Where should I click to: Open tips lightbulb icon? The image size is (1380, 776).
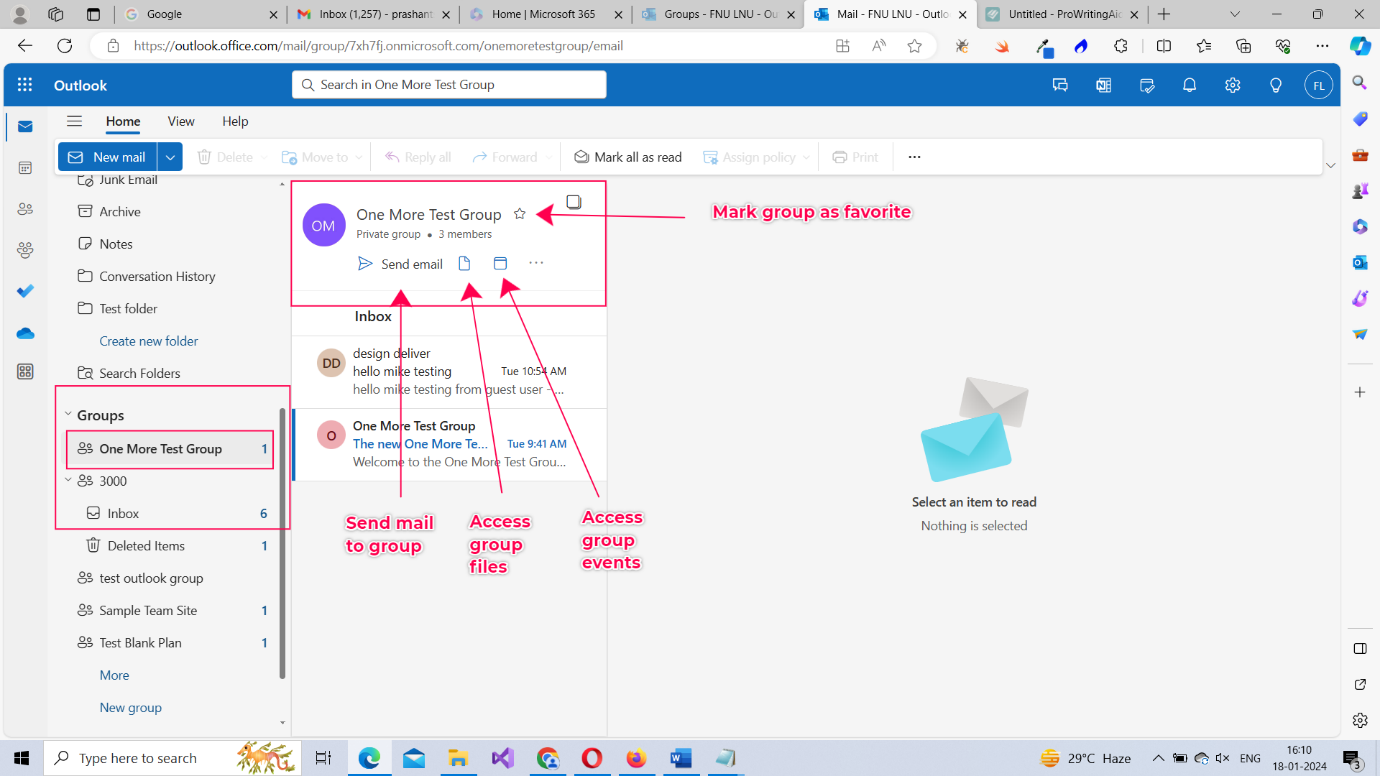point(1275,85)
